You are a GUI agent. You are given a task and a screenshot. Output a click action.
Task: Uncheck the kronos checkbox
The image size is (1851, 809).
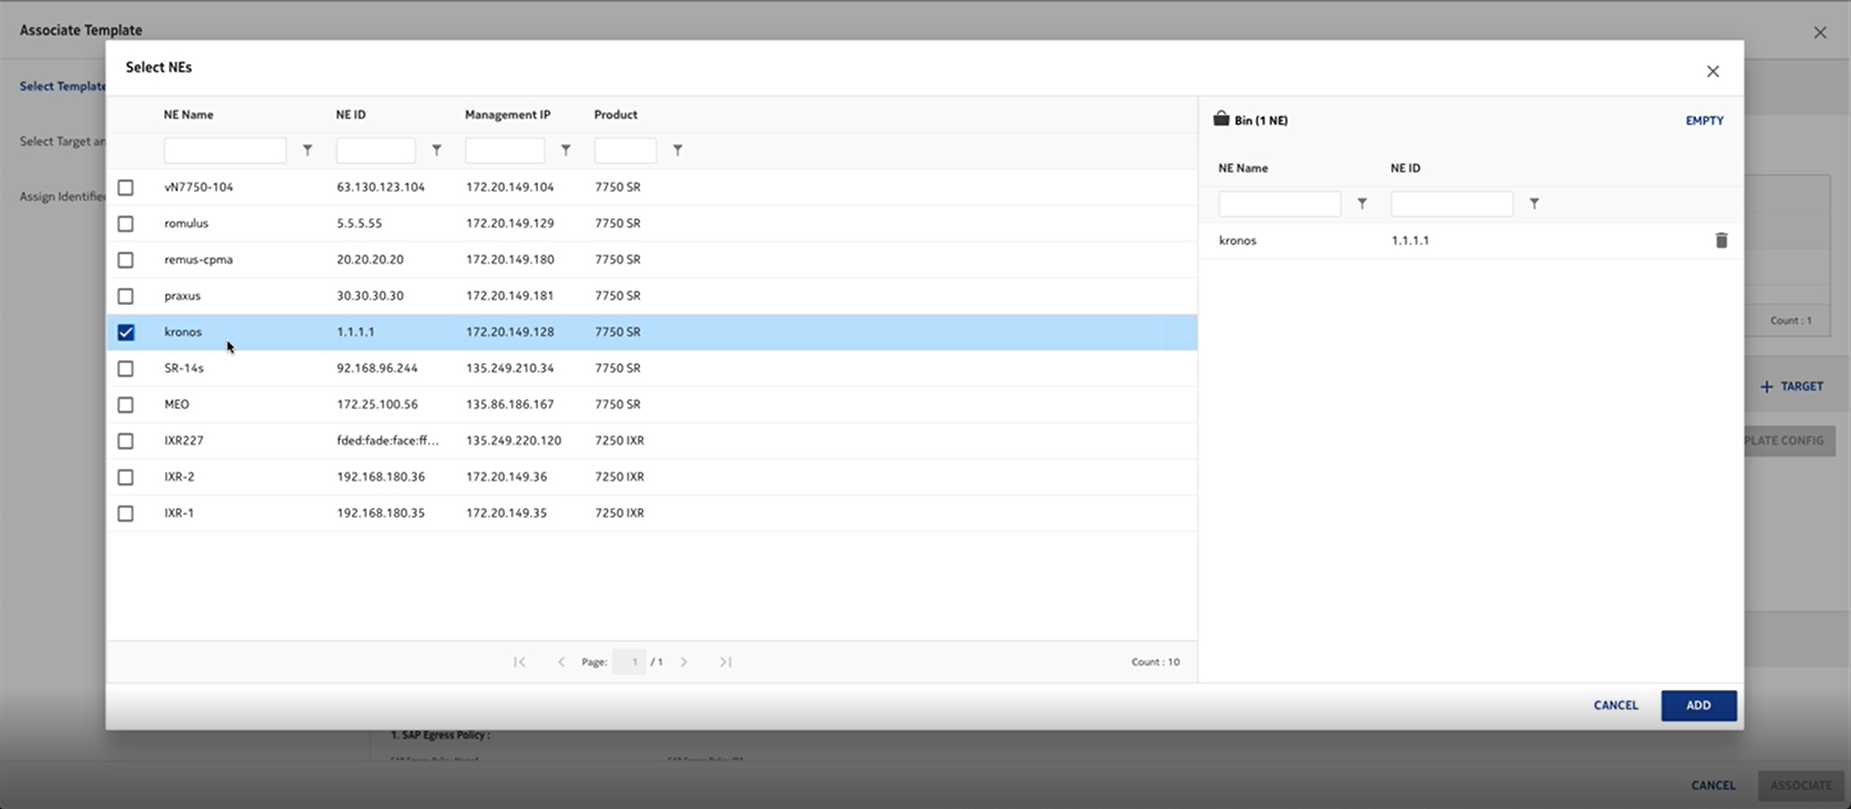126,332
